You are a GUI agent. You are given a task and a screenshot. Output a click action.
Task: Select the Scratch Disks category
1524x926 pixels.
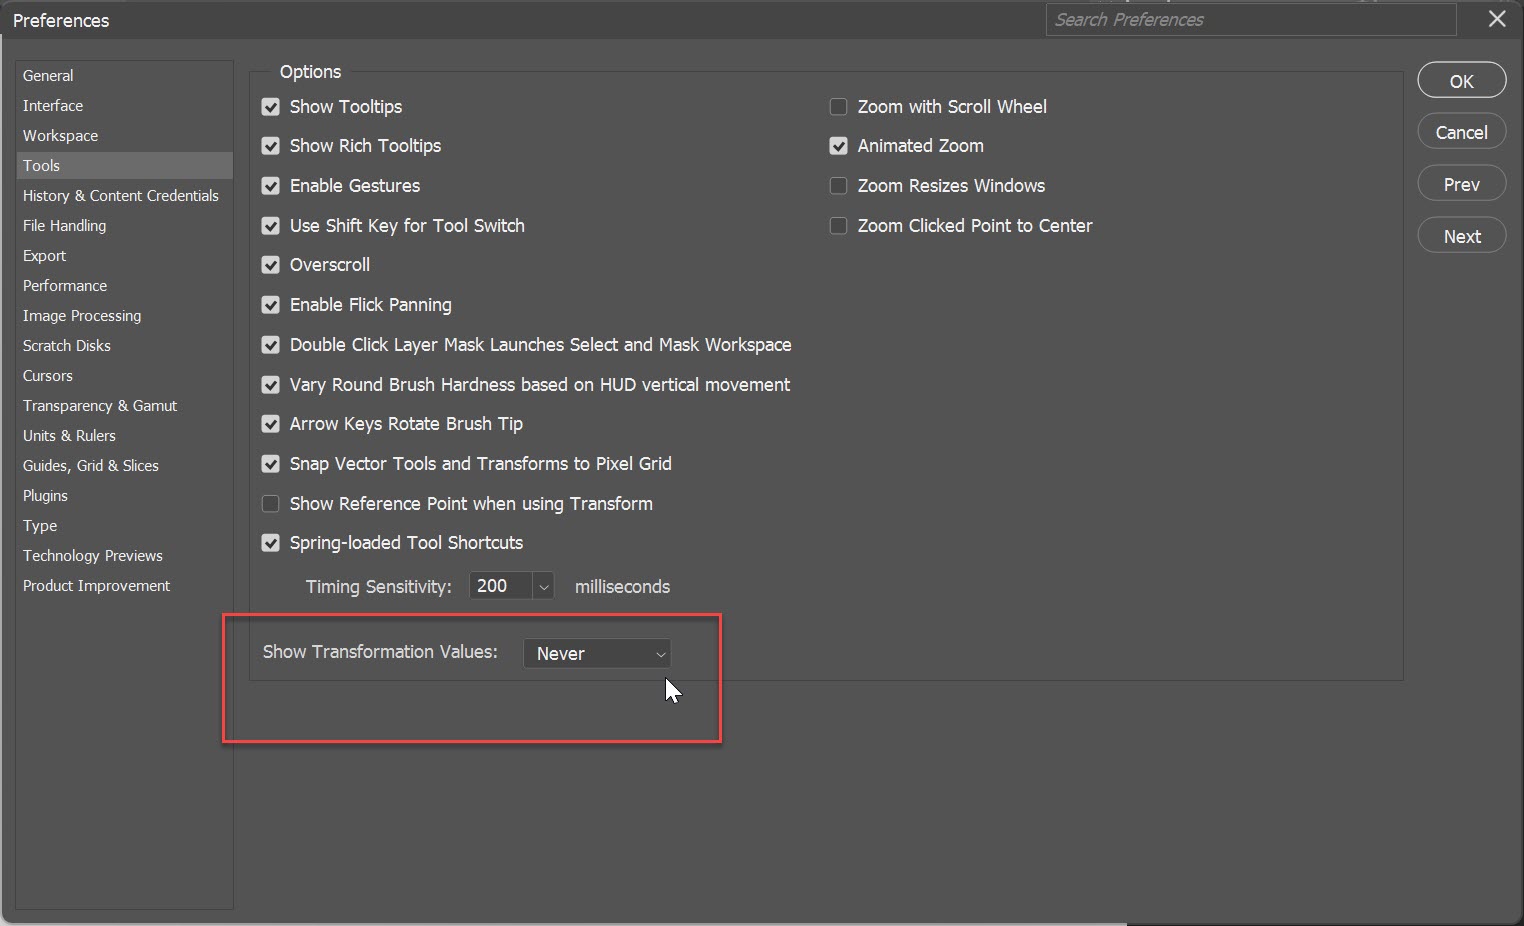tap(66, 346)
